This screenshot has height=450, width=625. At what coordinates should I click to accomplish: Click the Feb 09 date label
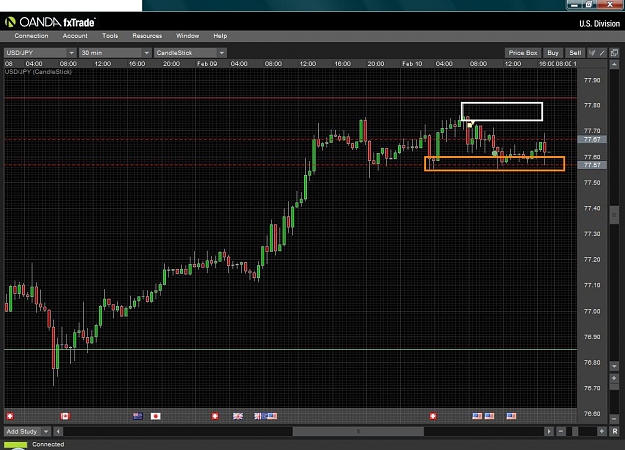click(207, 64)
